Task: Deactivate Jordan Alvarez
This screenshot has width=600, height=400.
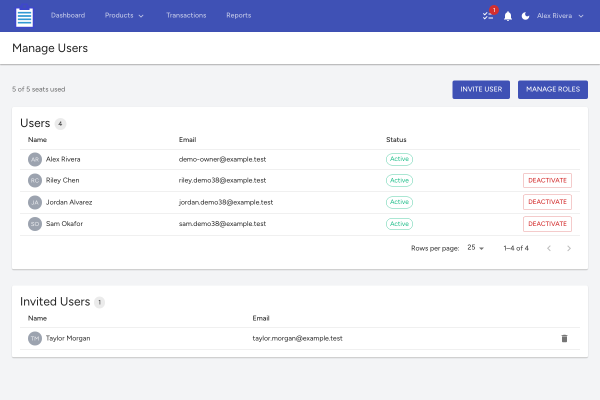Action: point(547,202)
